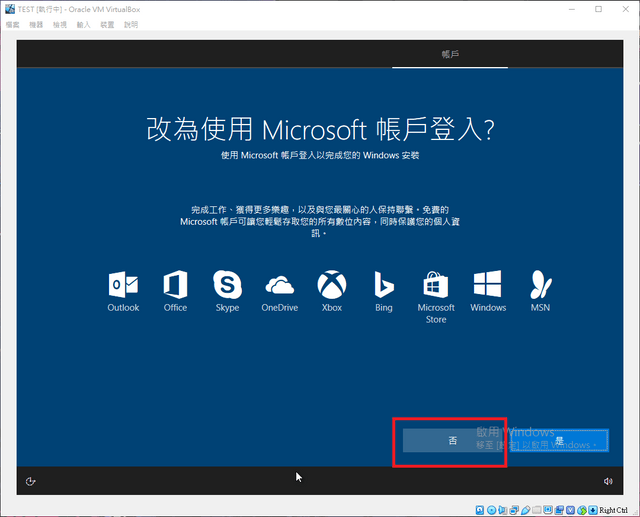Click the 是 (Yes) button
640x517 pixels.
[559, 441]
